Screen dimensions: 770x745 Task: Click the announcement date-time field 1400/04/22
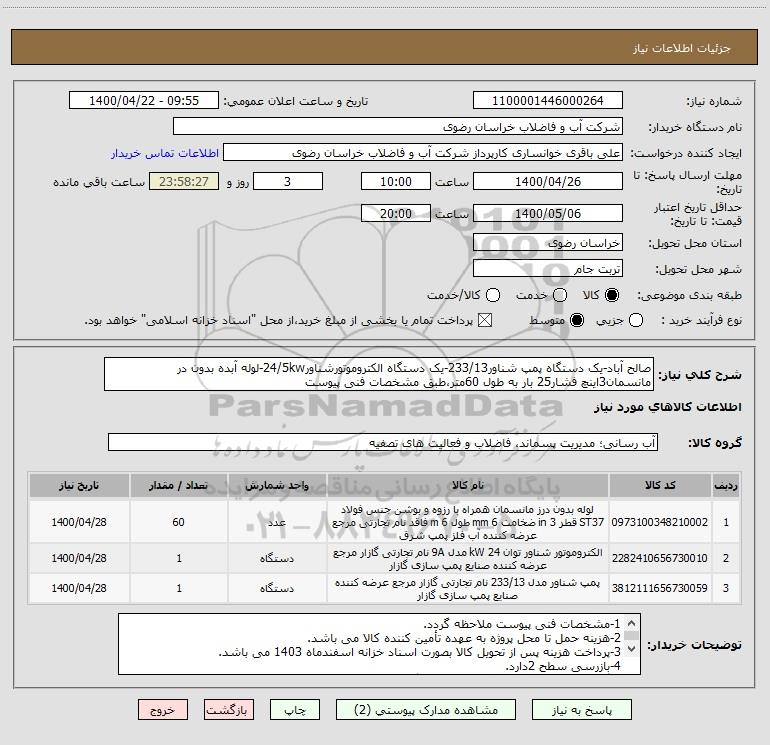click(144, 101)
